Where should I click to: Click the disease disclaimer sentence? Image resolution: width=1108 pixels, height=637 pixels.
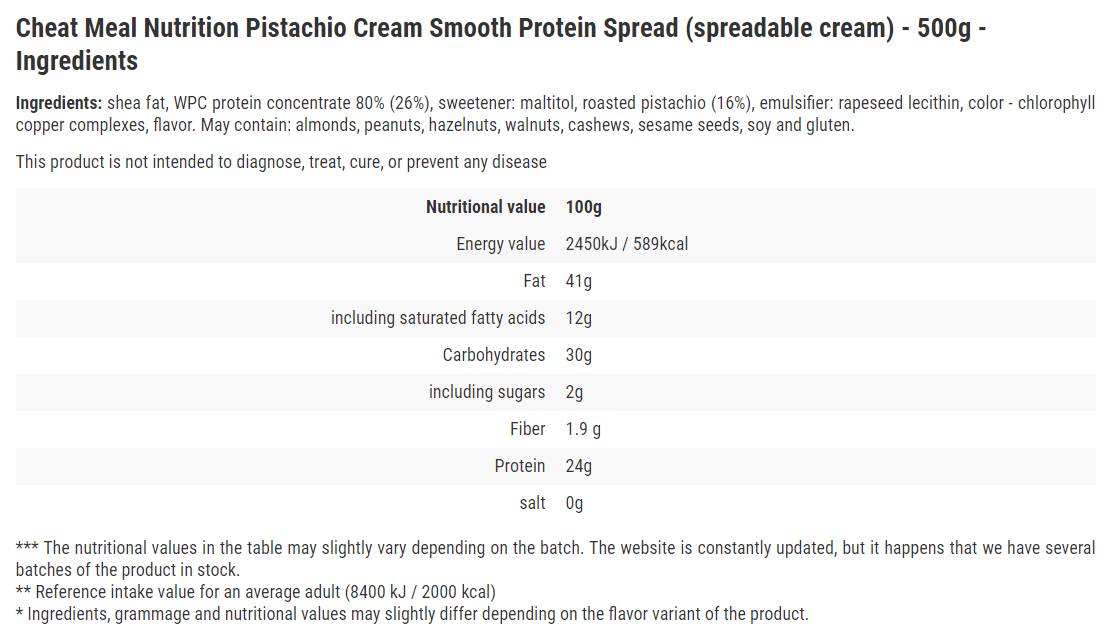pos(281,162)
